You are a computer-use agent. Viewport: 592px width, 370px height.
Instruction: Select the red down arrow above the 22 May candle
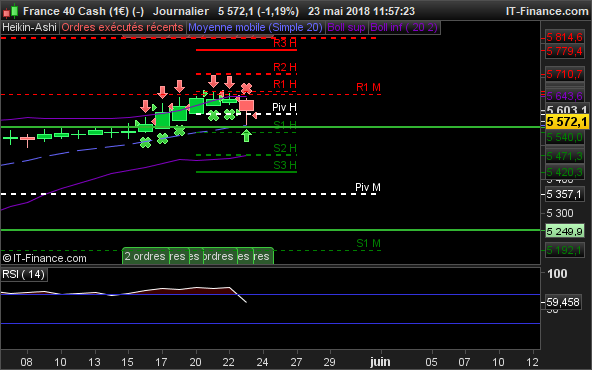point(229,82)
